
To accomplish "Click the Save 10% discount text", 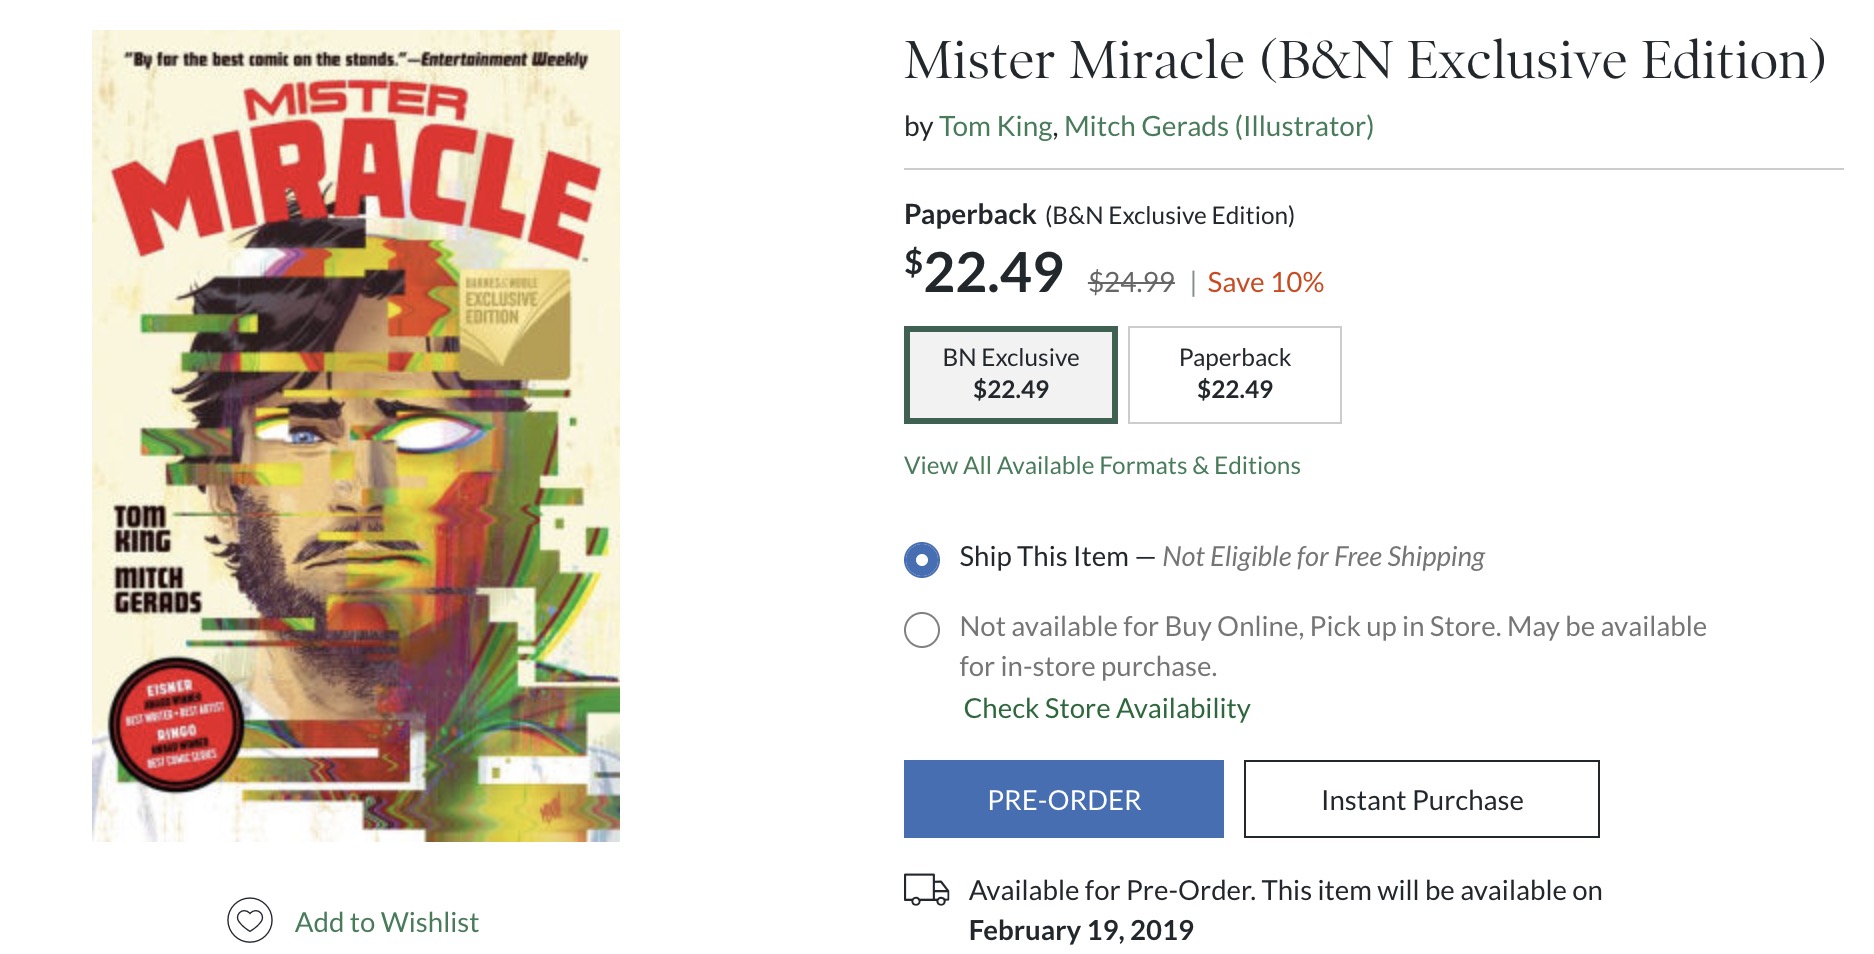I will pos(1265,283).
